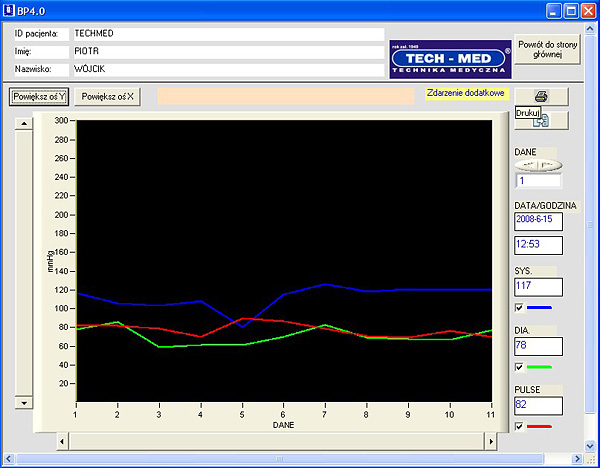600x468 pixels.
Task: Click window horizontal scrollbar left arrow
Action: [8, 458]
